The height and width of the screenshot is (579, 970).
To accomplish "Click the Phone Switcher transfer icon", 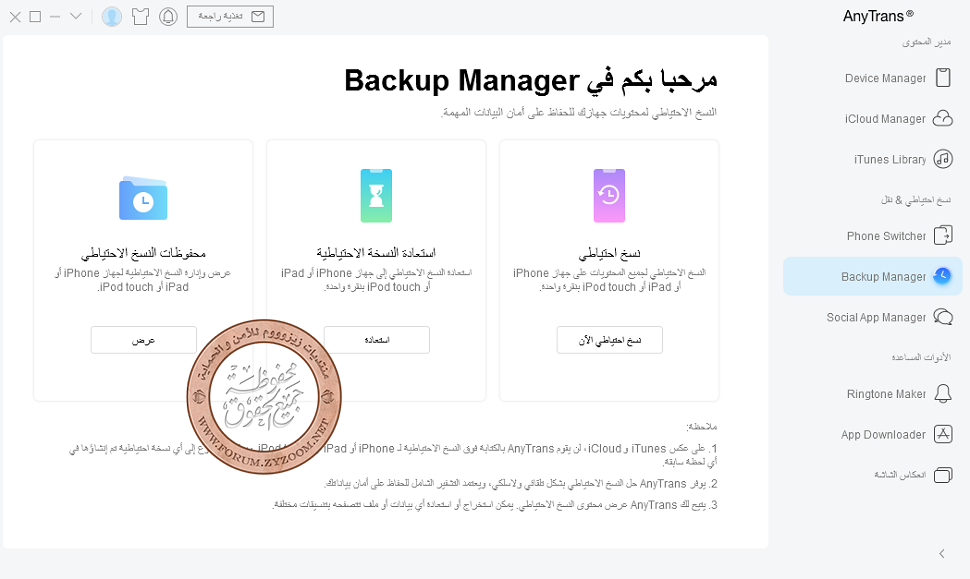I will (x=943, y=236).
